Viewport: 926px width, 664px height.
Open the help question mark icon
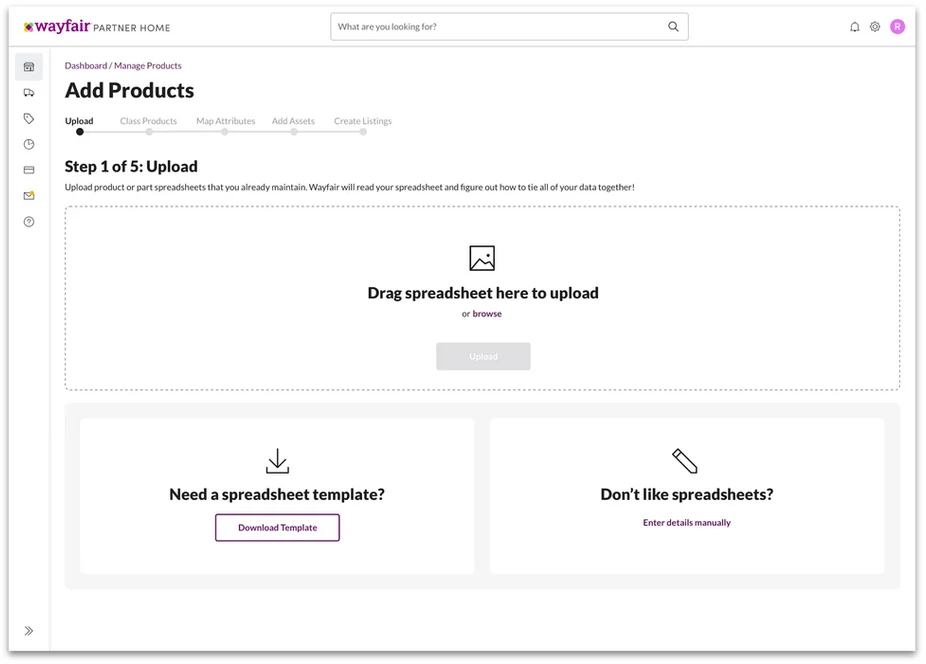point(29,222)
